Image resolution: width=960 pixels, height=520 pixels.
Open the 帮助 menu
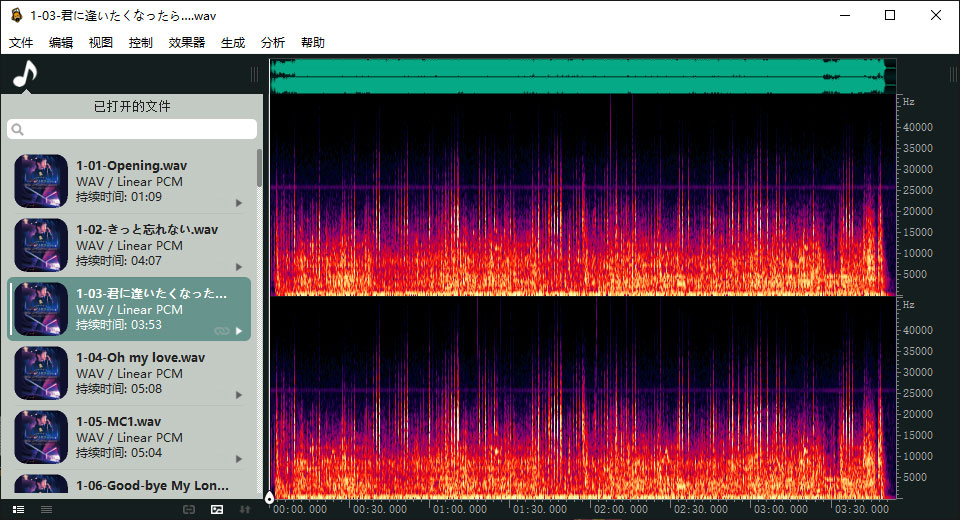click(x=312, y=42)
